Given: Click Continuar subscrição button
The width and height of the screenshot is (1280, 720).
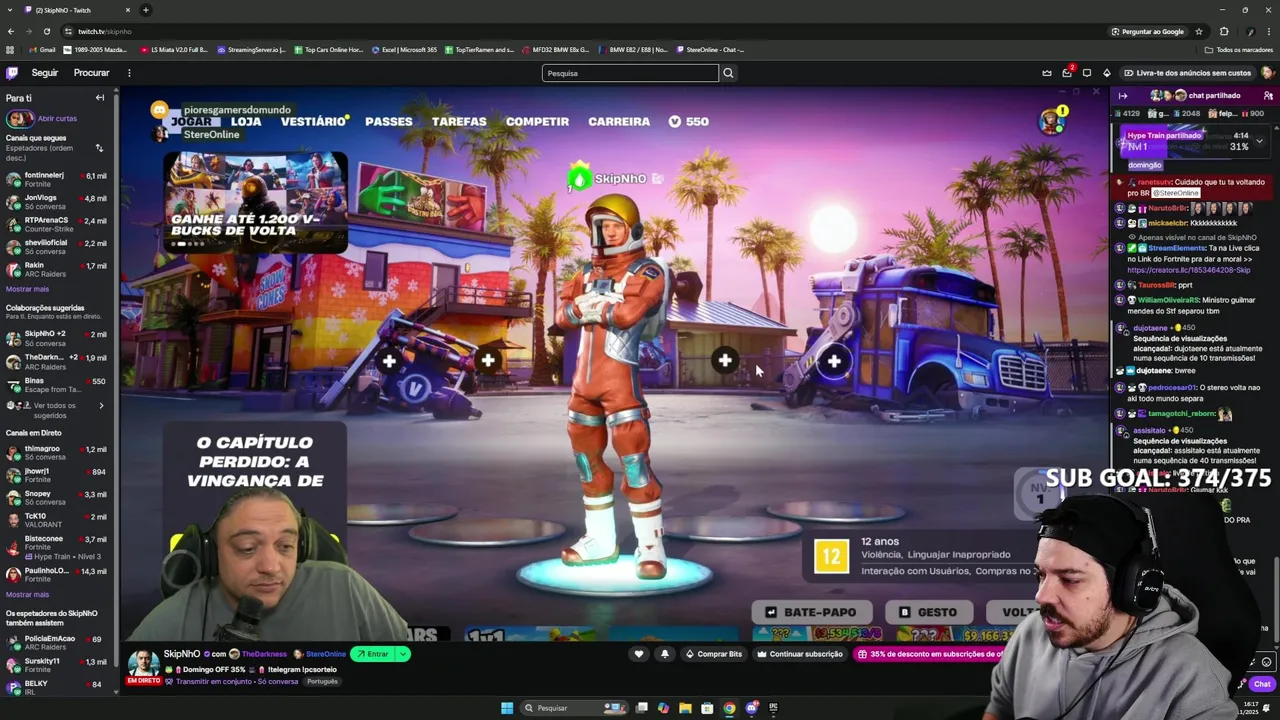Looking at the screenshot, I should click(799, 654).
